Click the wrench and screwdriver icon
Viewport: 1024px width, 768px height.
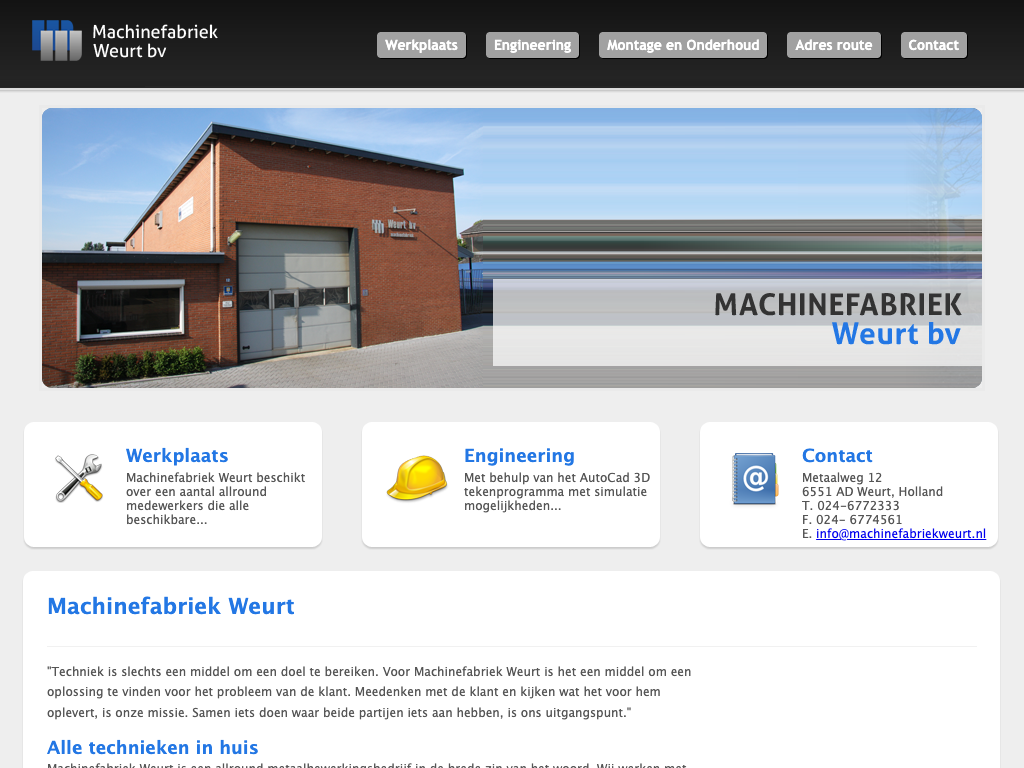click(x=78, y=478)
